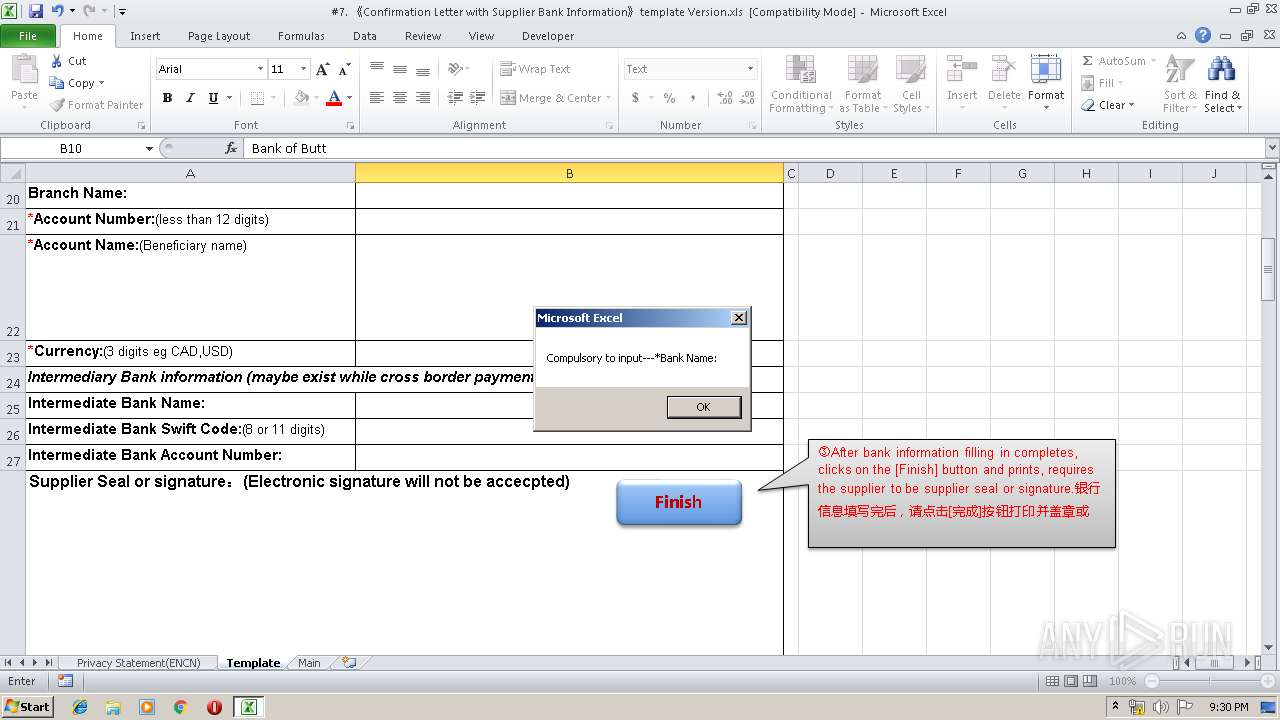Screen dimensions: 1280x720
Task: Click the Center alignment icon
Action: click(x=400, y=98)
